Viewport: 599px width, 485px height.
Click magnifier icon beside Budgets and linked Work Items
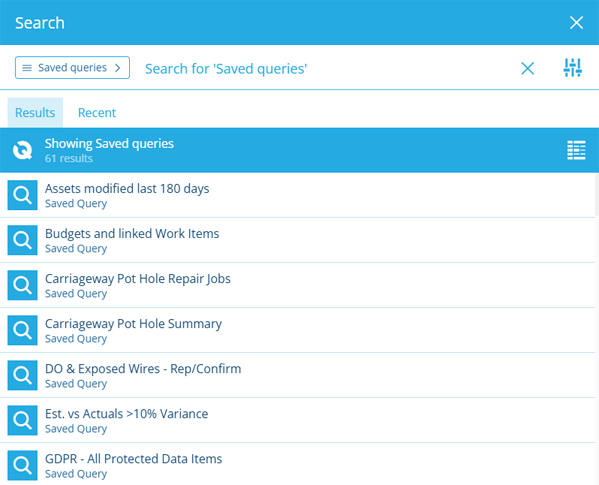(23, 240)
